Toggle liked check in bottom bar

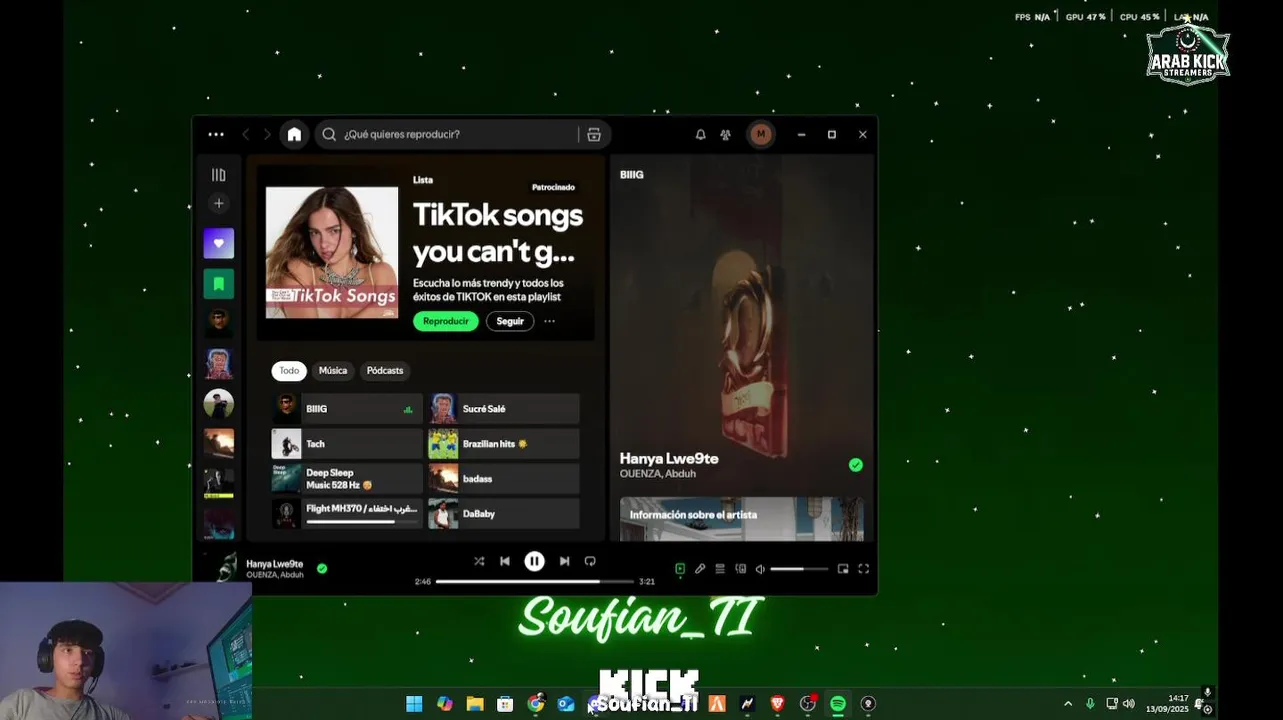(x=322, y=568)
